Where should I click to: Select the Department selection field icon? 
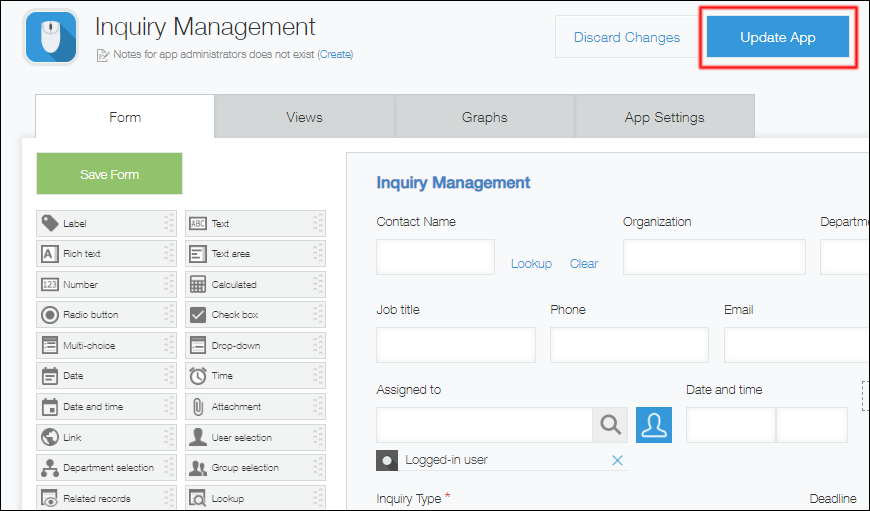click(49, 468)
